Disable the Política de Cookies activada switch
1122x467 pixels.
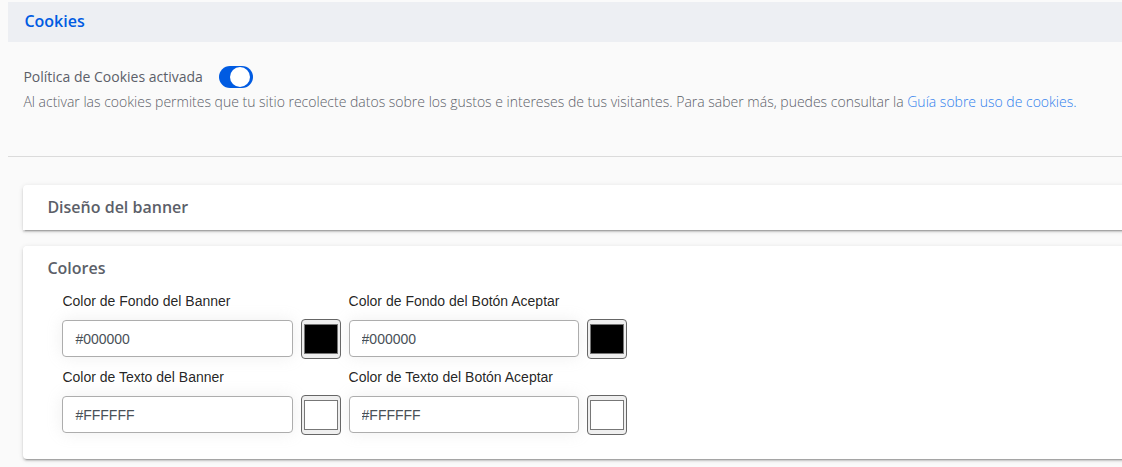coord(236,77)
